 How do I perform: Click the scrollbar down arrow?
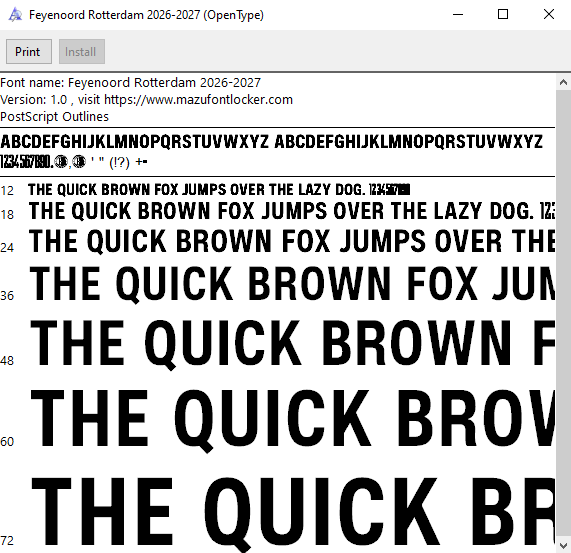563,545
